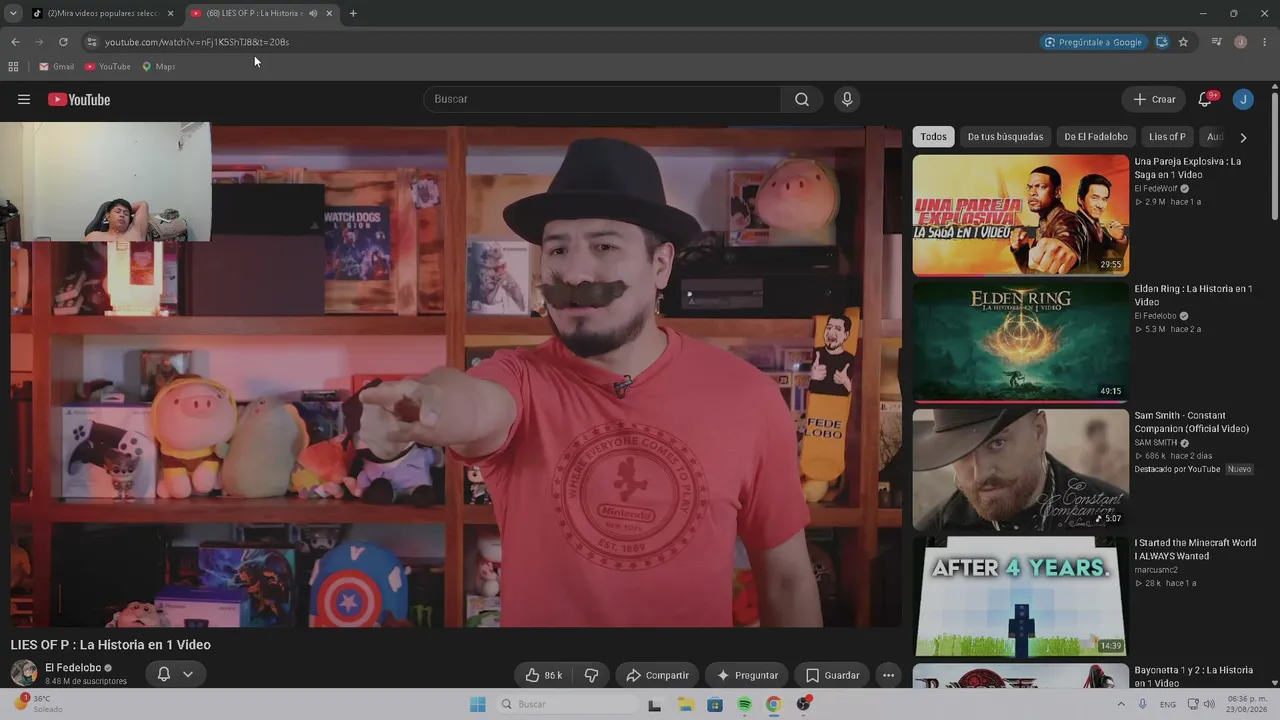Select the "De El Fedelobo" chip
Viewport: 1280px width, 720px height.
pos(1096,137)
